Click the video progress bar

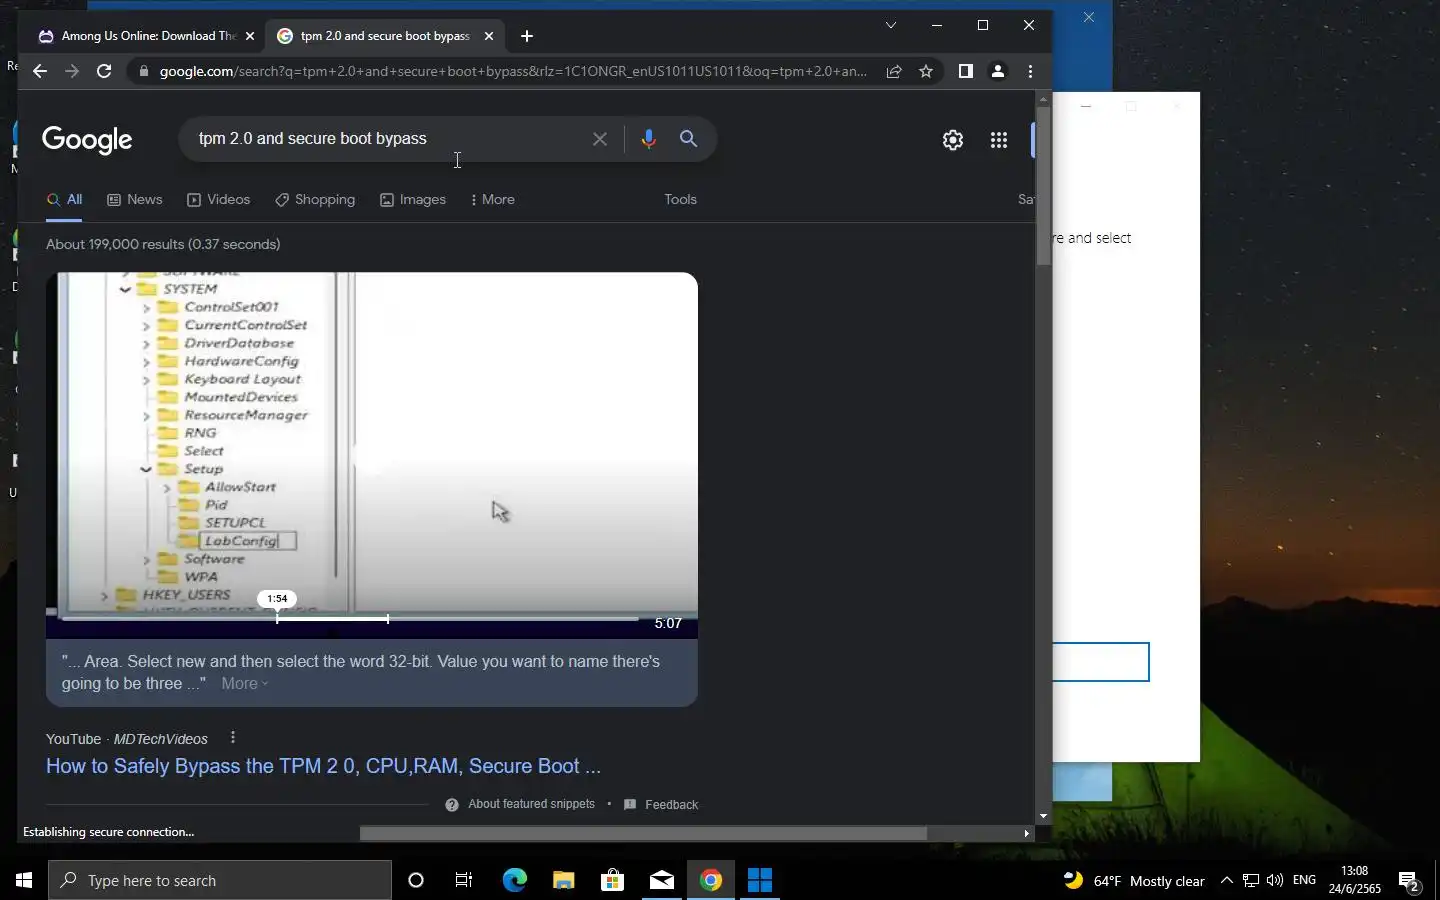(x=350, y=619)
